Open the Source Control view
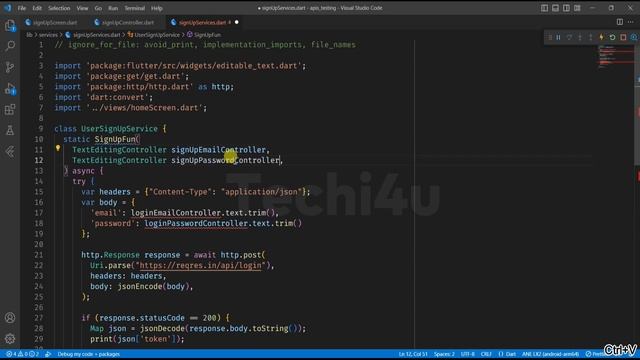Image resolution: width=640 pixels, height=360 pixels. coord(10,67)
